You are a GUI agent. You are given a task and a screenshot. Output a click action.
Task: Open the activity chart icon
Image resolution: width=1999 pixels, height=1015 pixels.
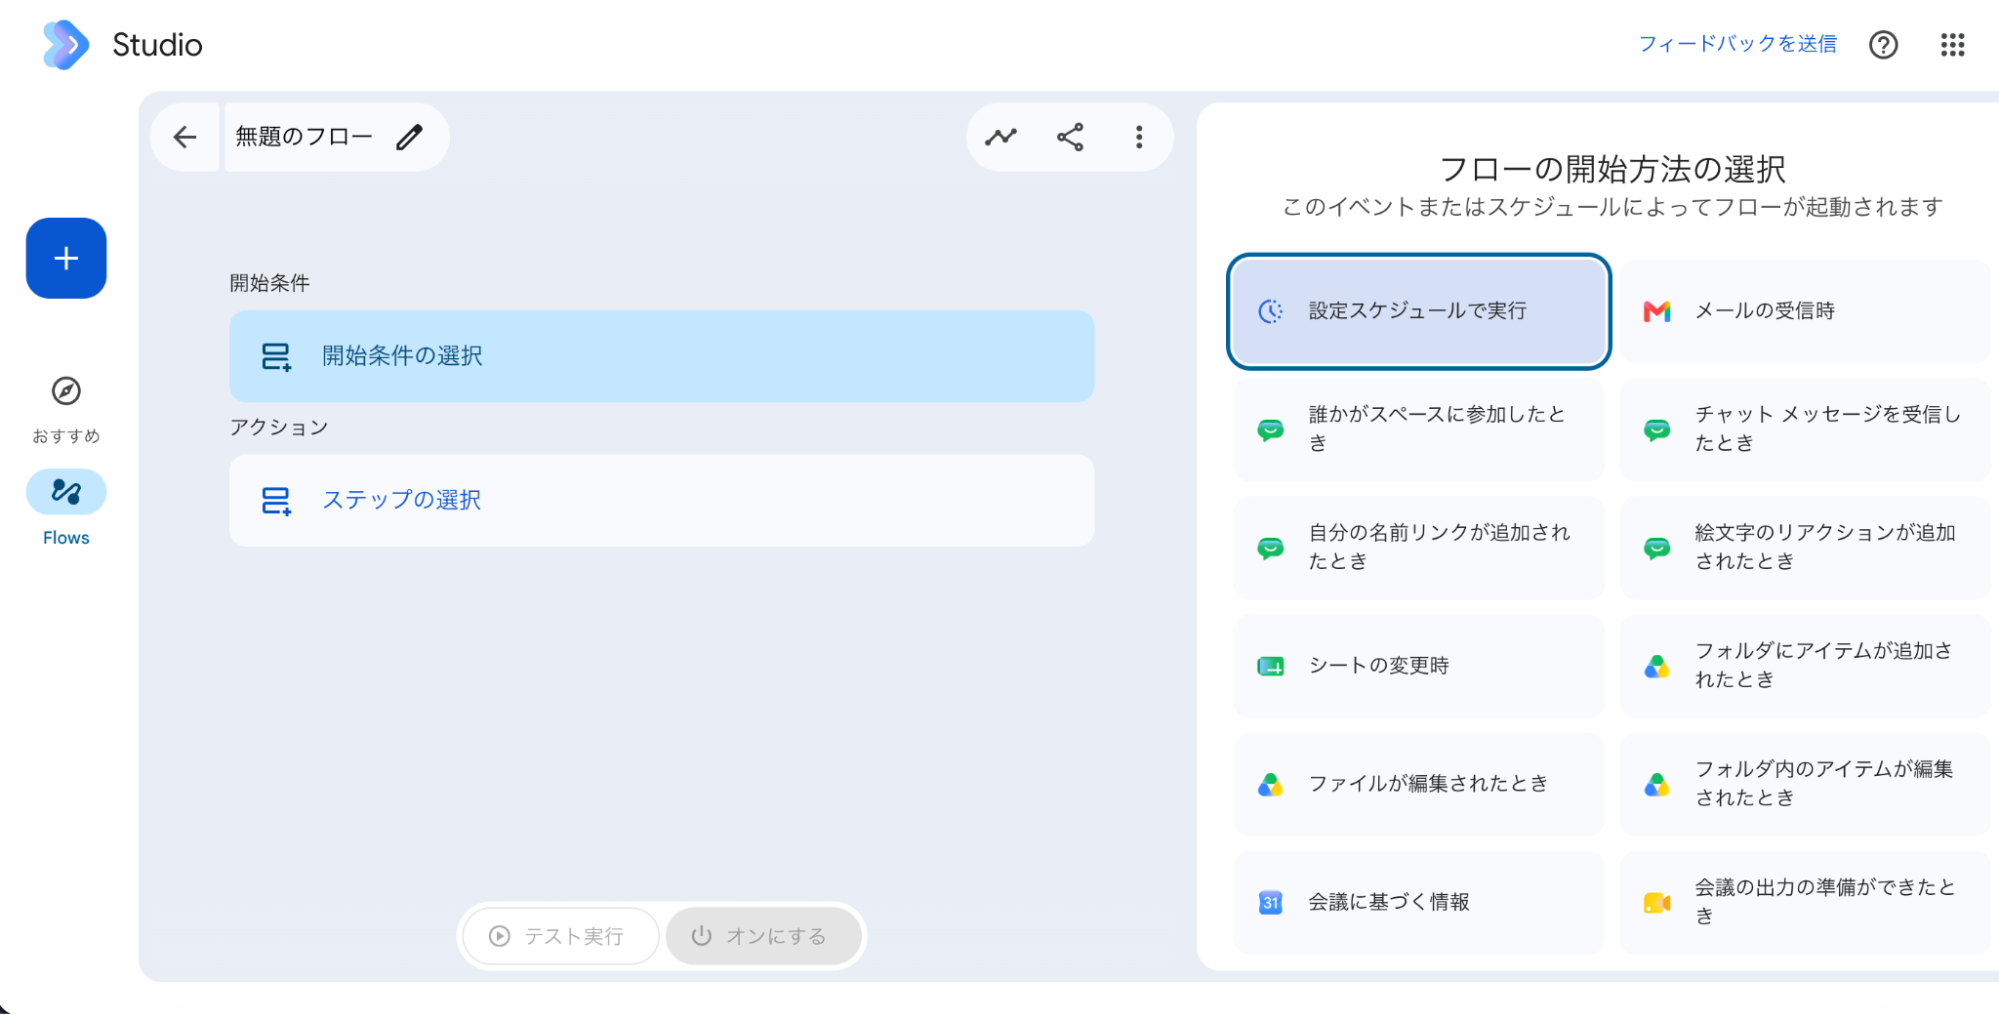(x=1001, y=137)
